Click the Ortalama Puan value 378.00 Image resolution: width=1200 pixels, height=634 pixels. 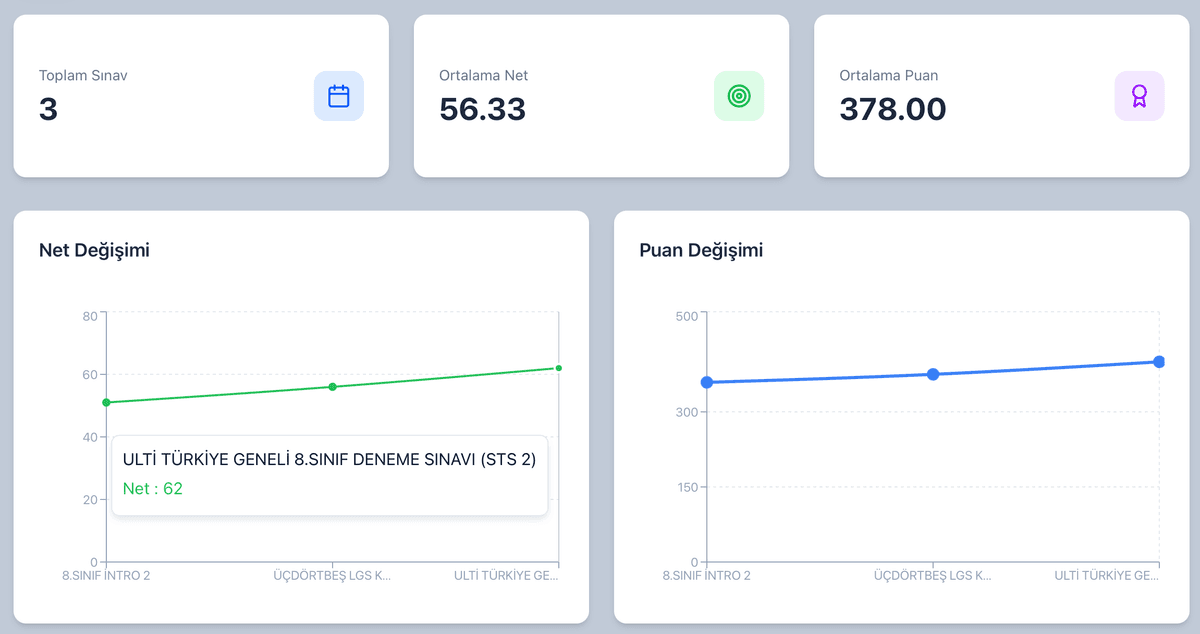892,109
